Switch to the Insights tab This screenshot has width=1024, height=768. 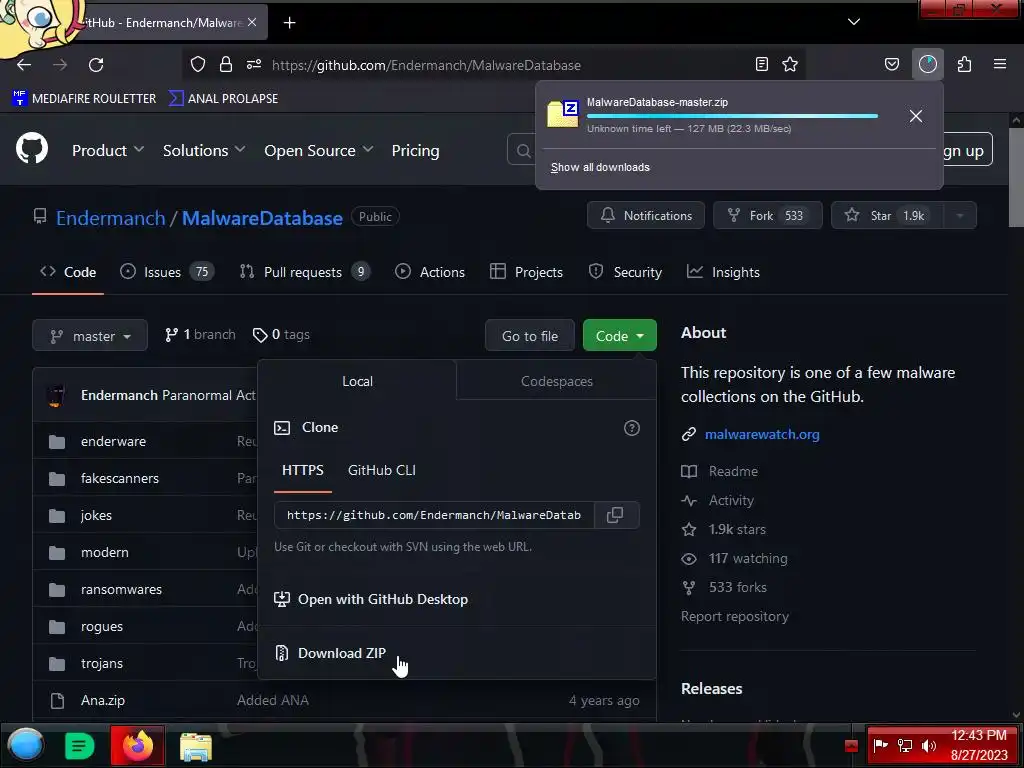coord(723,272)
